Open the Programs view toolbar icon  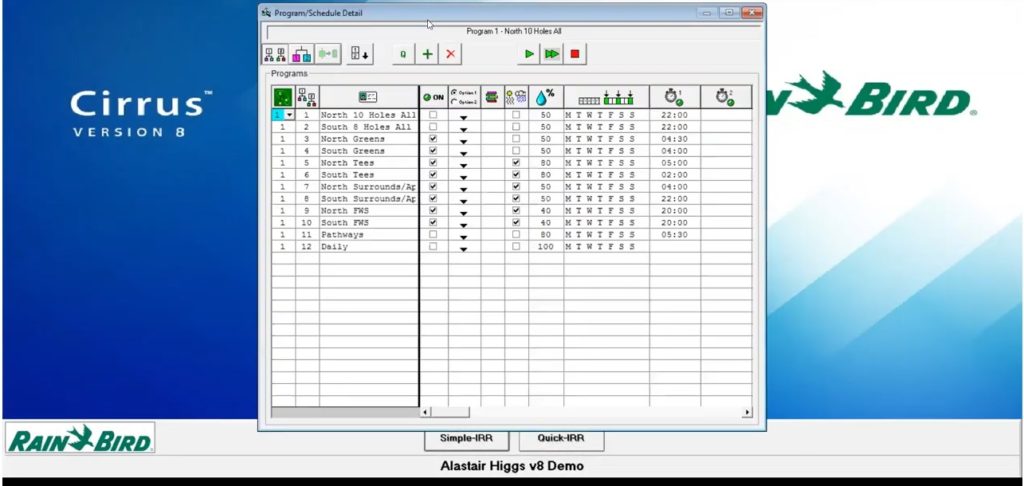tap(275, 54)
